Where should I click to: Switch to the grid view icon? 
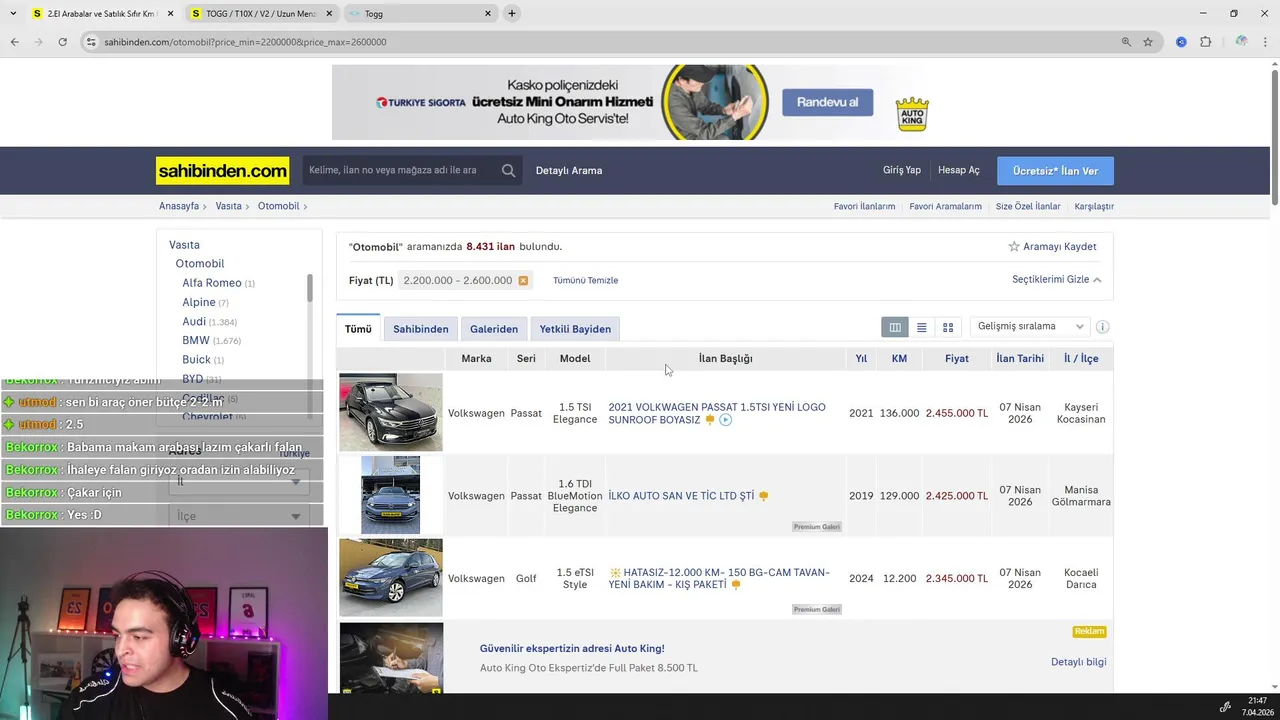pyautogui.click(x=948, y=327)
